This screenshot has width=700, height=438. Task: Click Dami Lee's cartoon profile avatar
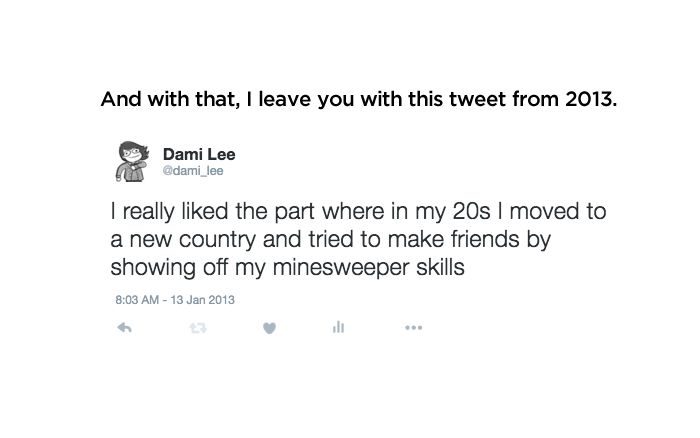click(130, 161)
